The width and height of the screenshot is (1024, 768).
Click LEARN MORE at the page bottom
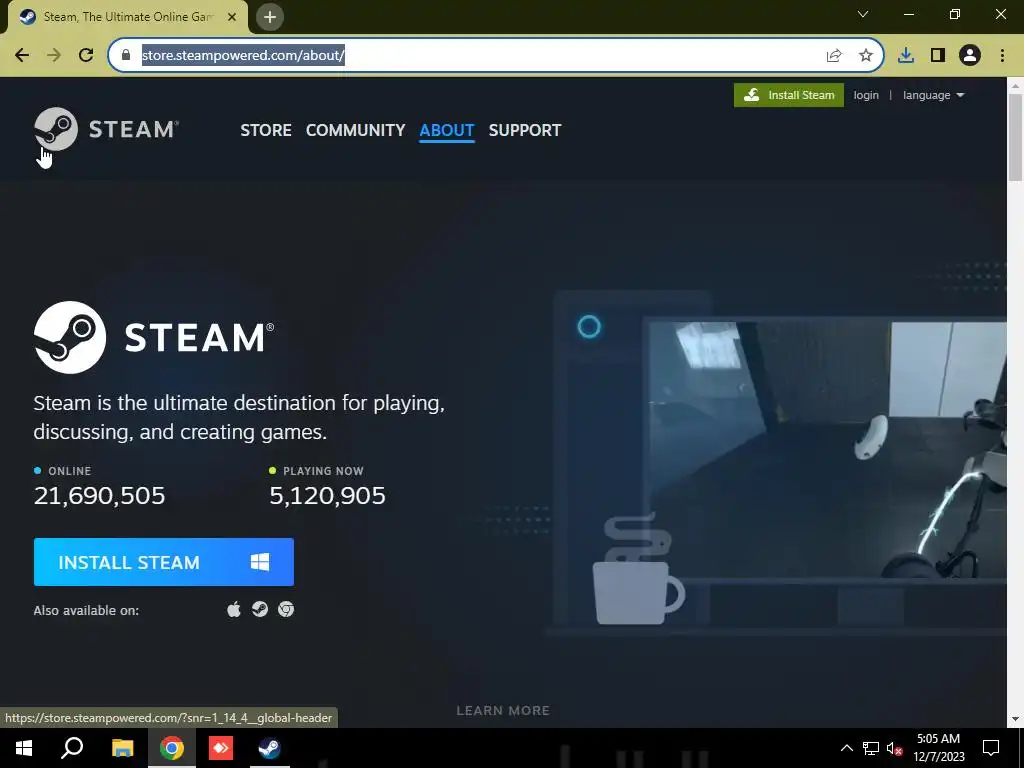pos(503,711)
